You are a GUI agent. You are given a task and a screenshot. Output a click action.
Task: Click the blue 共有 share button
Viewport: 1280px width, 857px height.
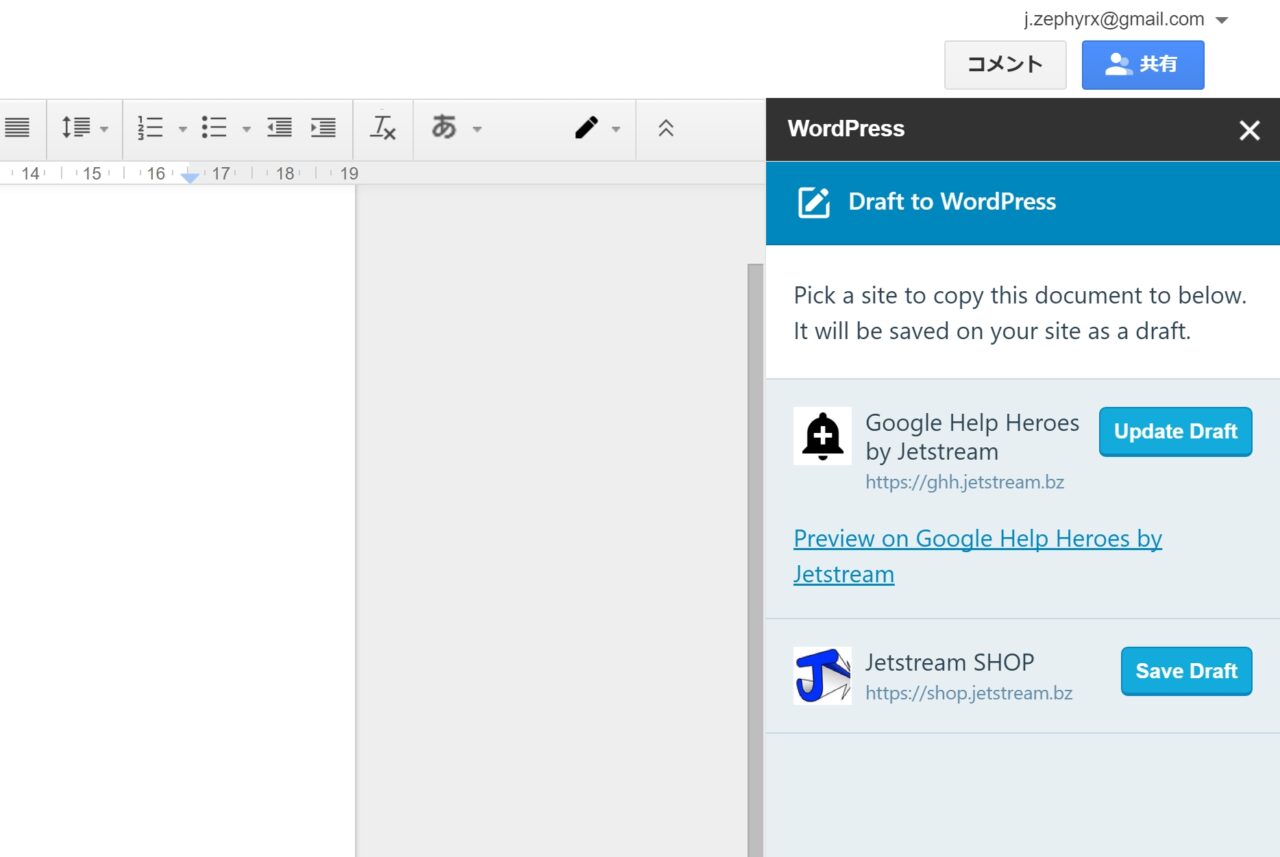click(x=1143, y=65)
